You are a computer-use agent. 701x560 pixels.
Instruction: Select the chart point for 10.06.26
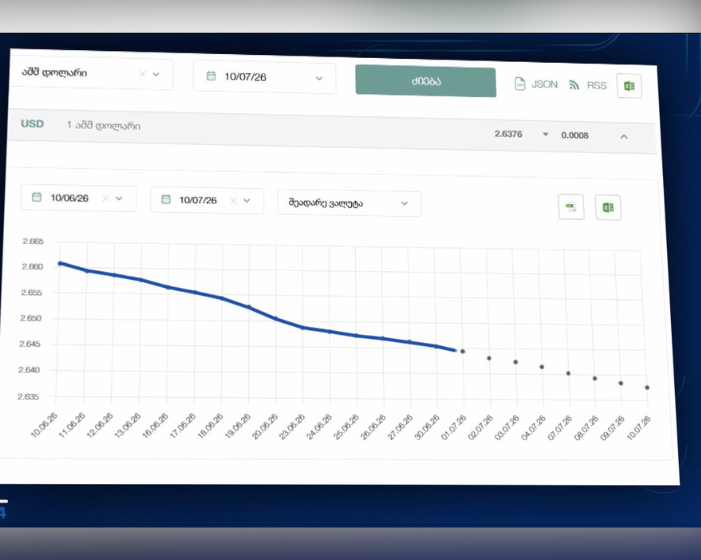tap(60, 263)
